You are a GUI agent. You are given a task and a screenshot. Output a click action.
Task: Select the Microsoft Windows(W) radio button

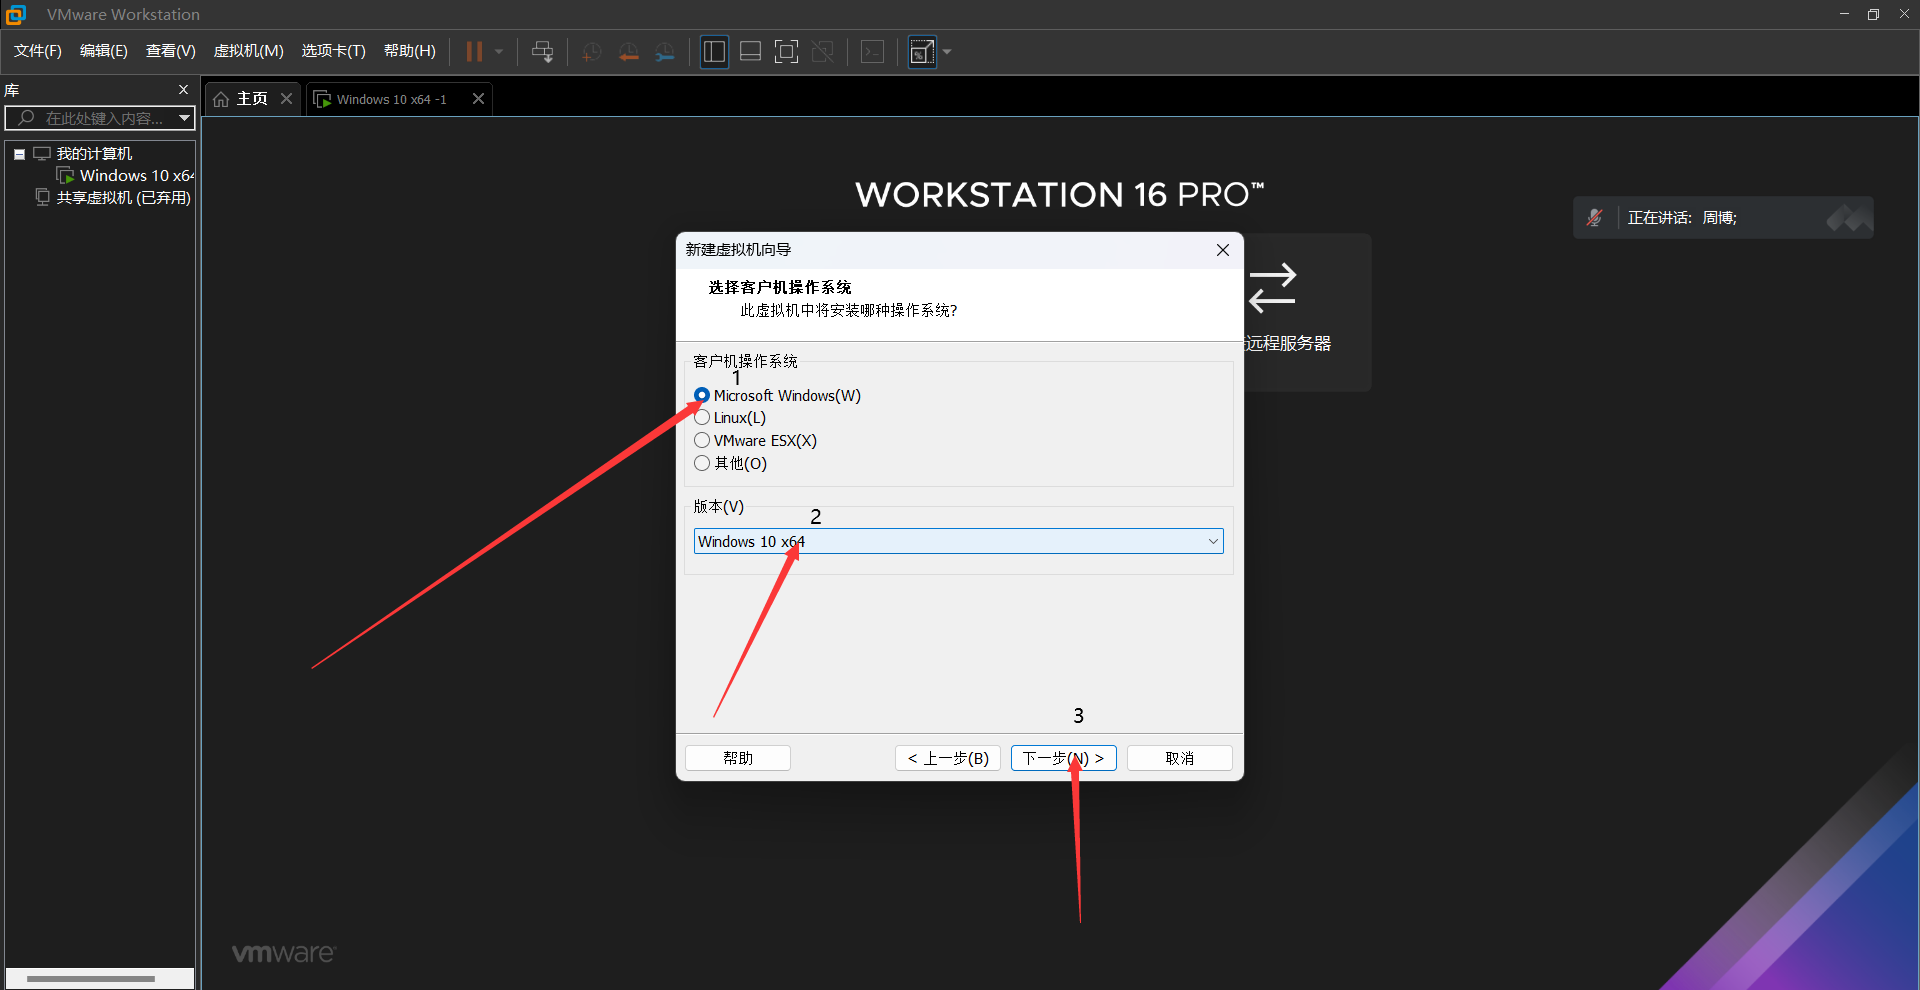[702, 395]
